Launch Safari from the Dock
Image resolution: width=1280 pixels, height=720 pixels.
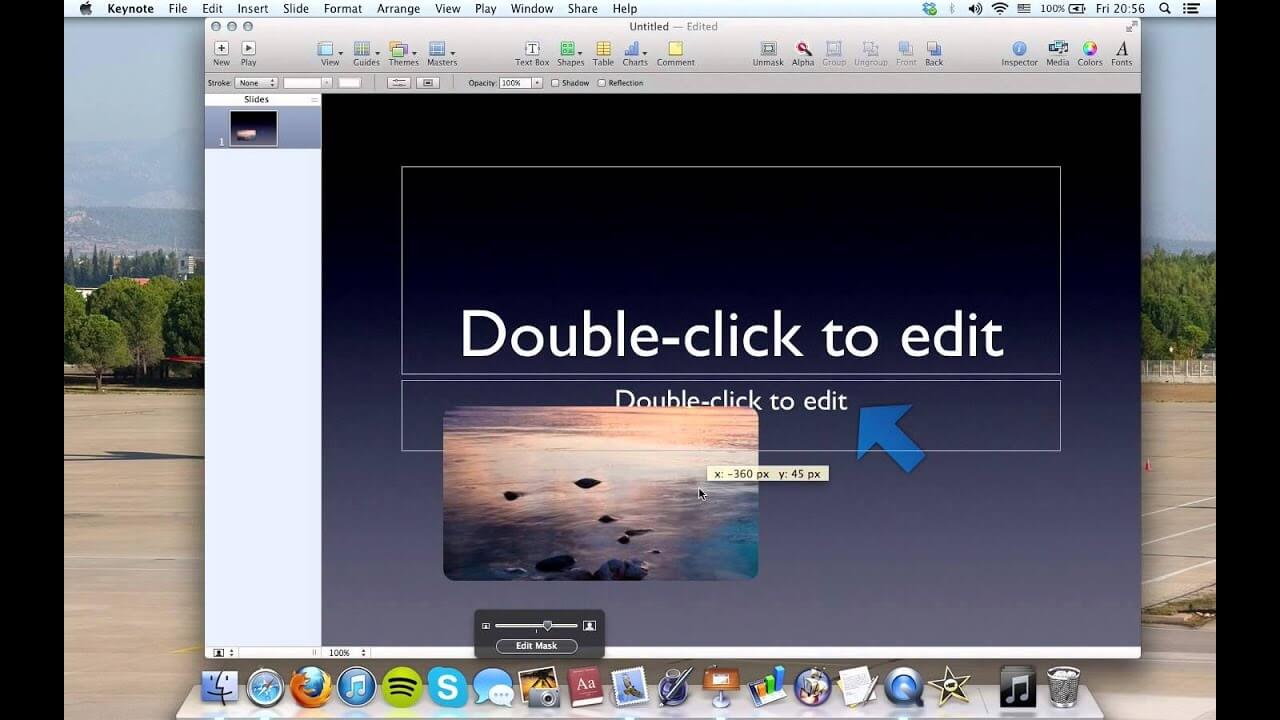266,687
